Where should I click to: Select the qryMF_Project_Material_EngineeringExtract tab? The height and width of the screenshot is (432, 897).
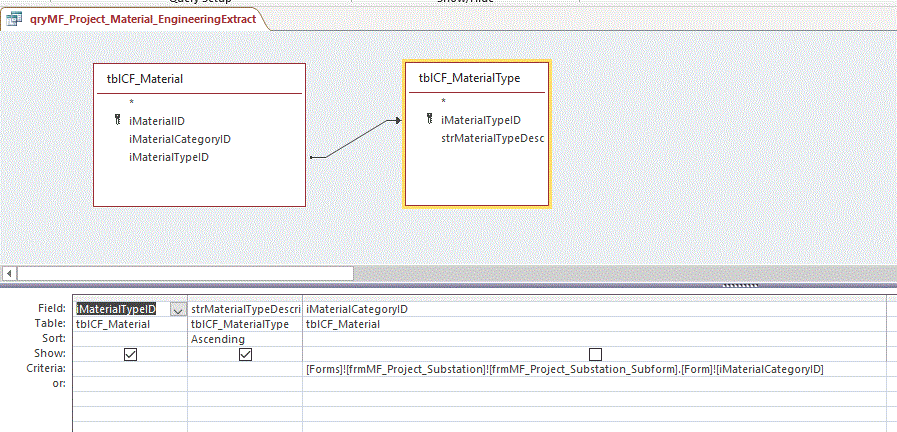(140, 18)
